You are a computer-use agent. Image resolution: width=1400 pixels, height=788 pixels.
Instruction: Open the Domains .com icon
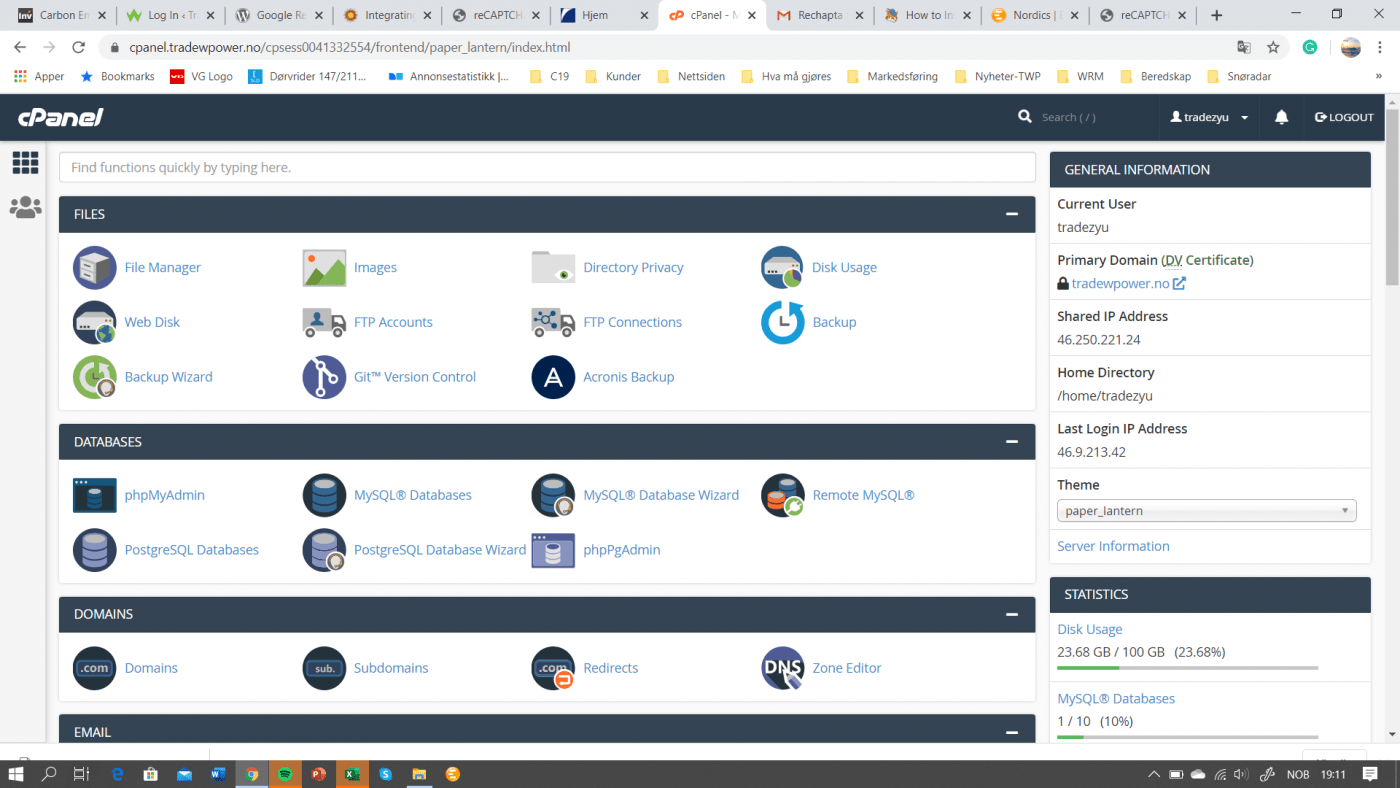95,668
